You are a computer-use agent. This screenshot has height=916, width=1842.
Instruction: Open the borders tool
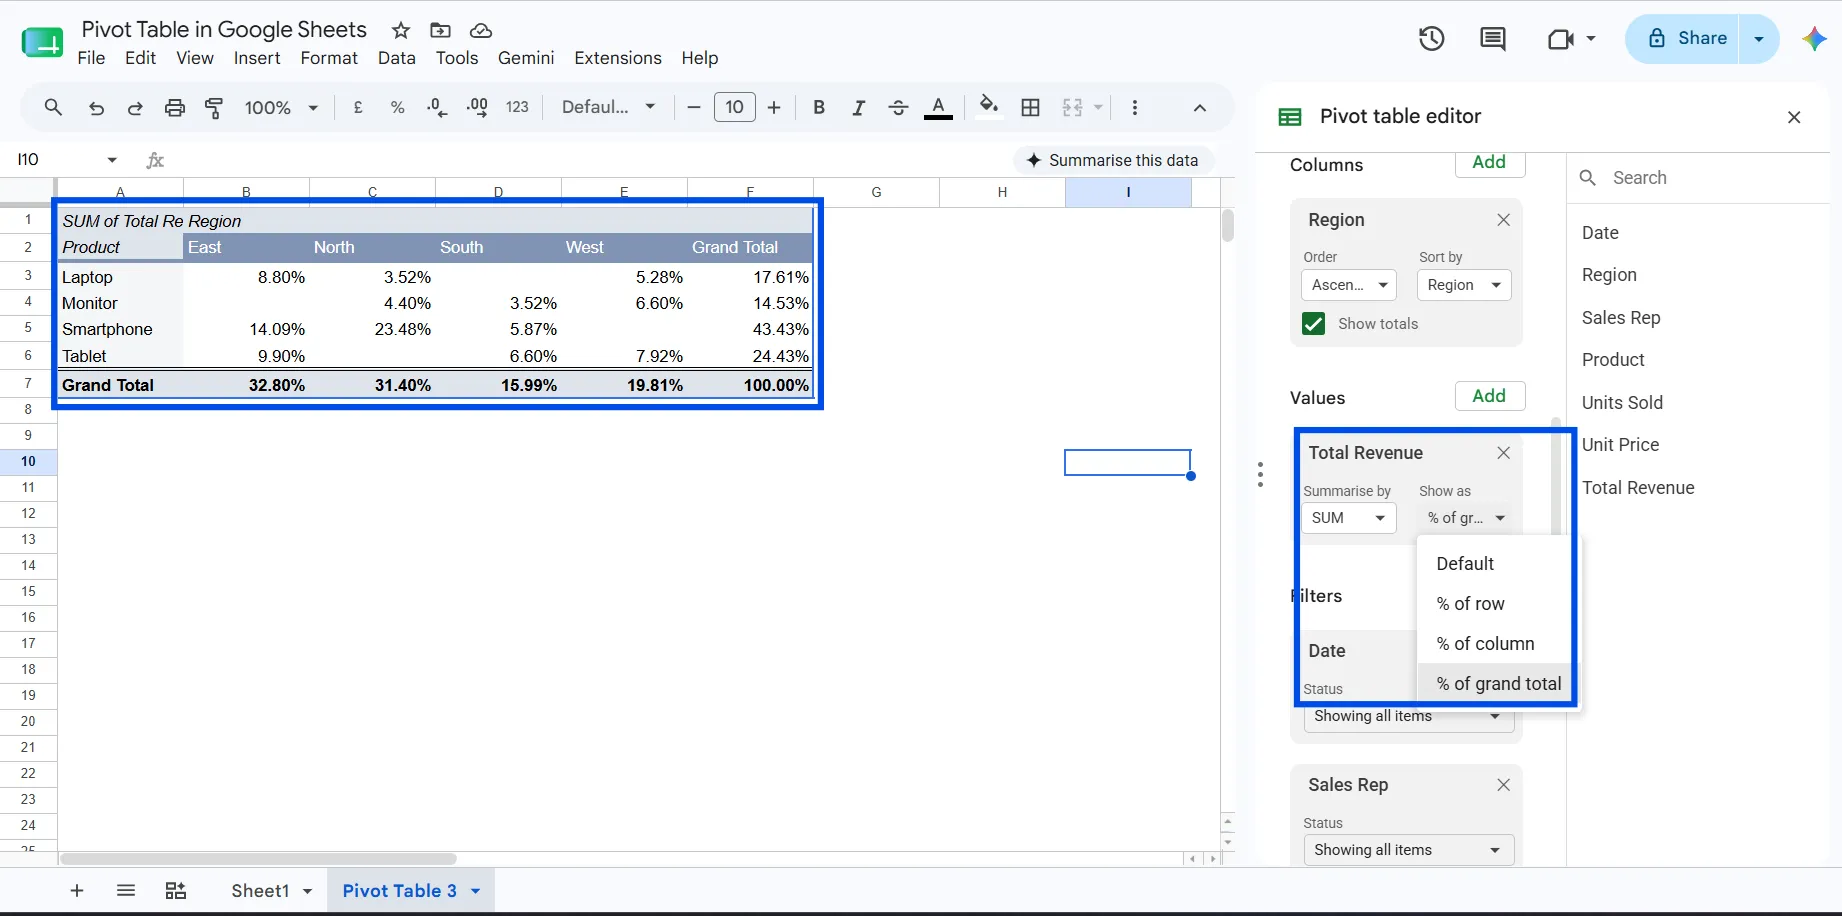1031,108
